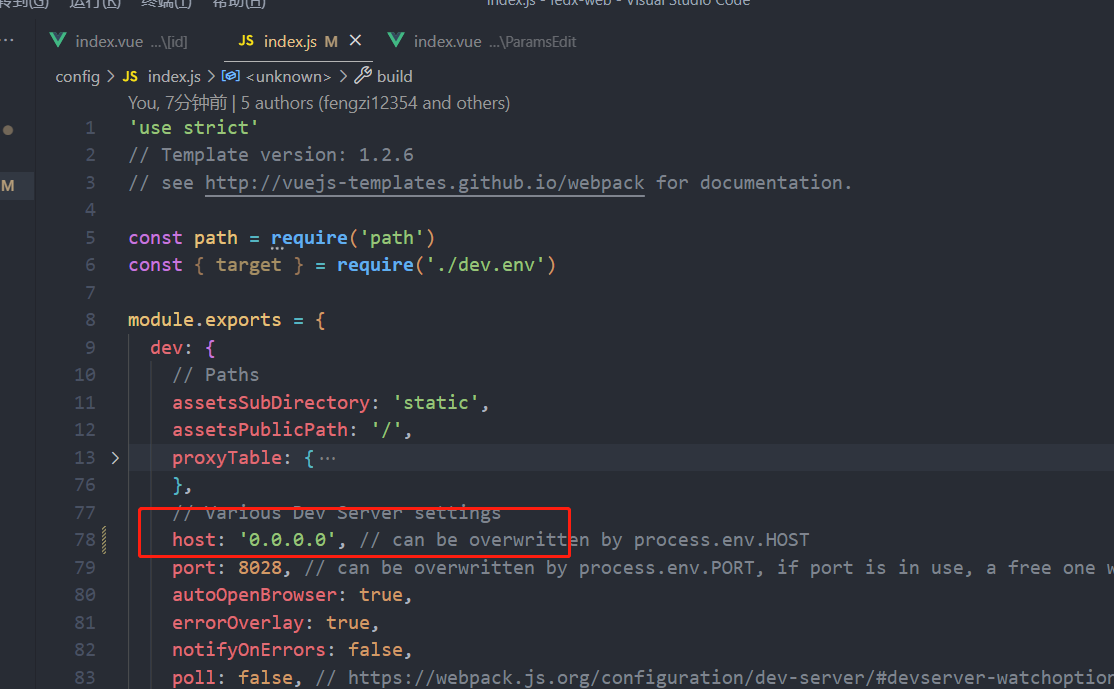Open the 帮助(H) menu
The height and width of the screenshot is (689, 1114).
click(x=237, y=4)
